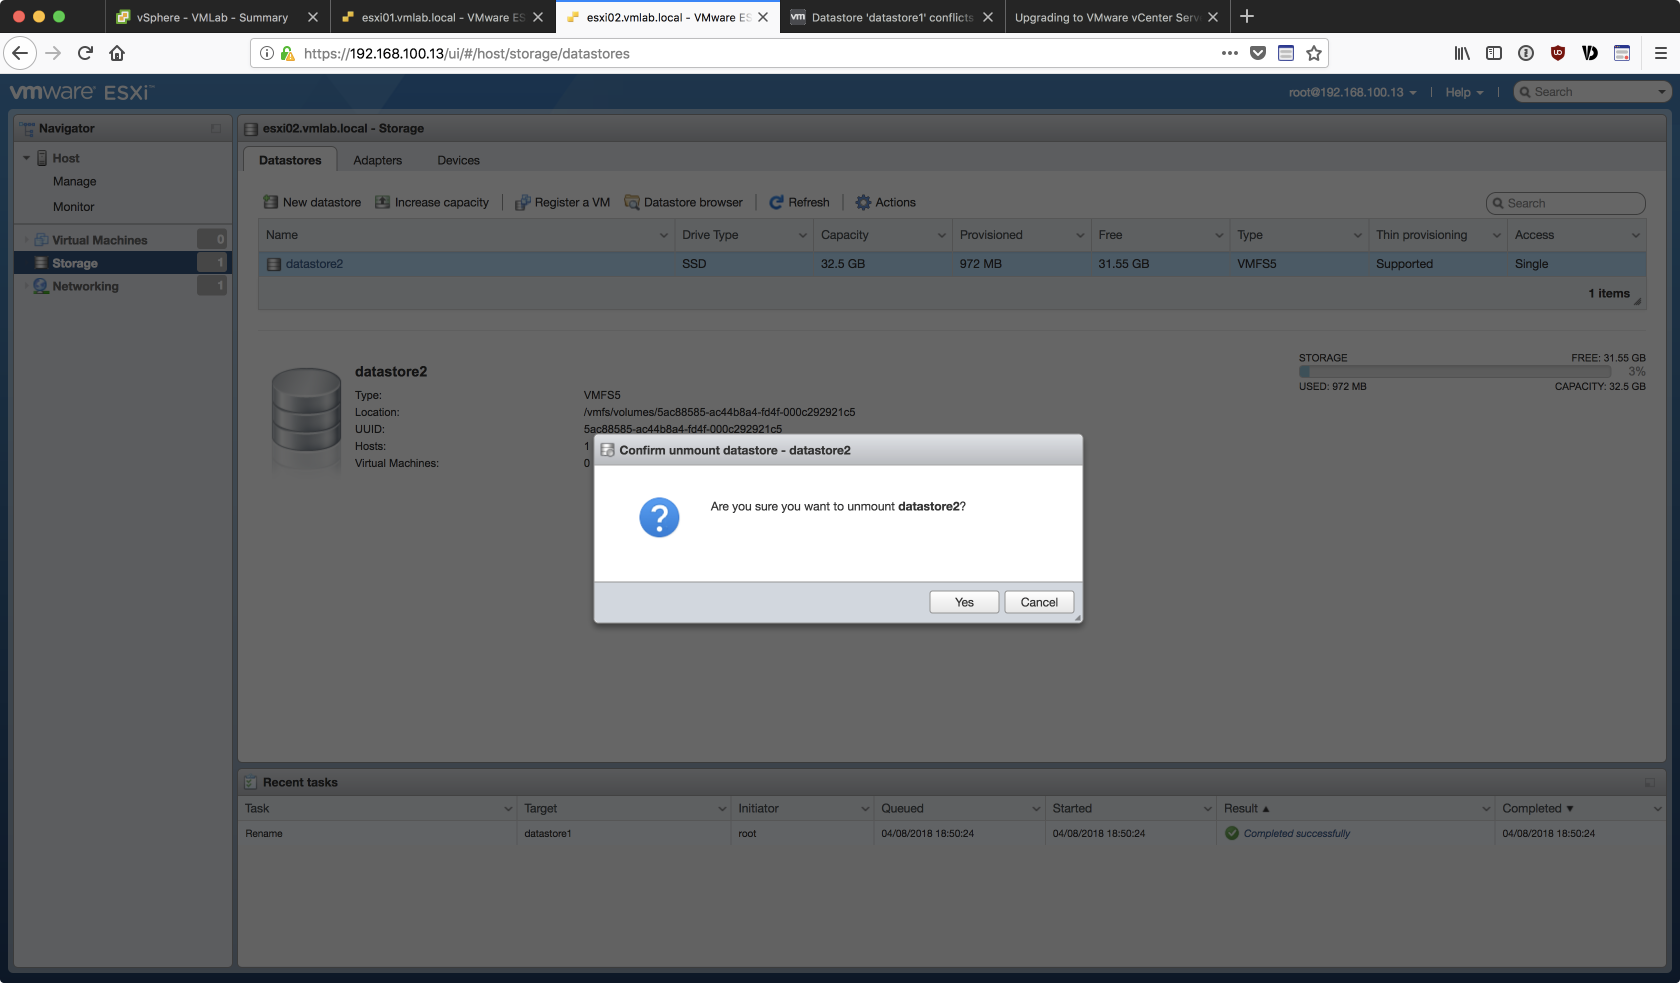Reload the page in the browser
The height and width of the screenshot is (983, 1680).
pos(85,53)
